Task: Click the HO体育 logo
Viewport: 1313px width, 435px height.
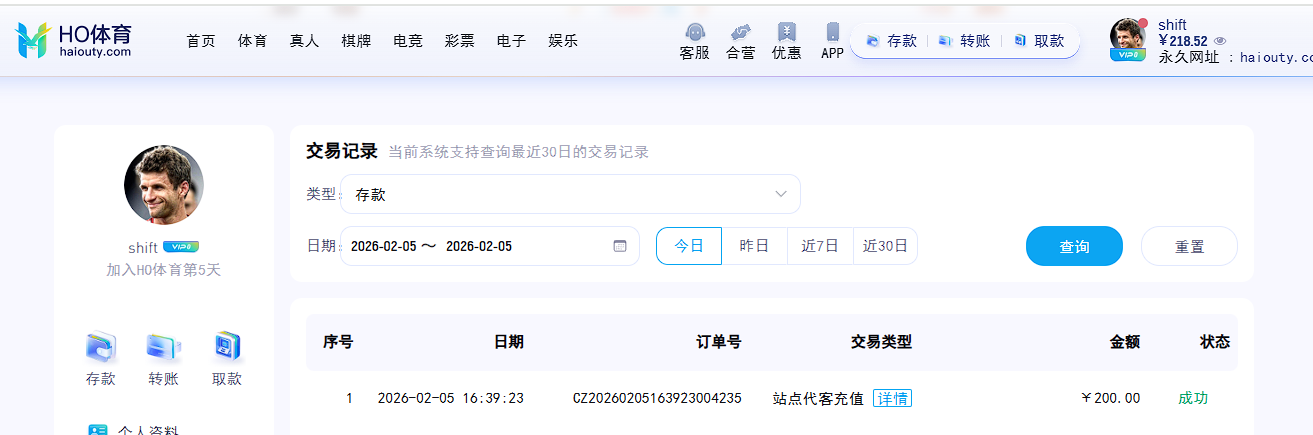Action: point(74,39)
